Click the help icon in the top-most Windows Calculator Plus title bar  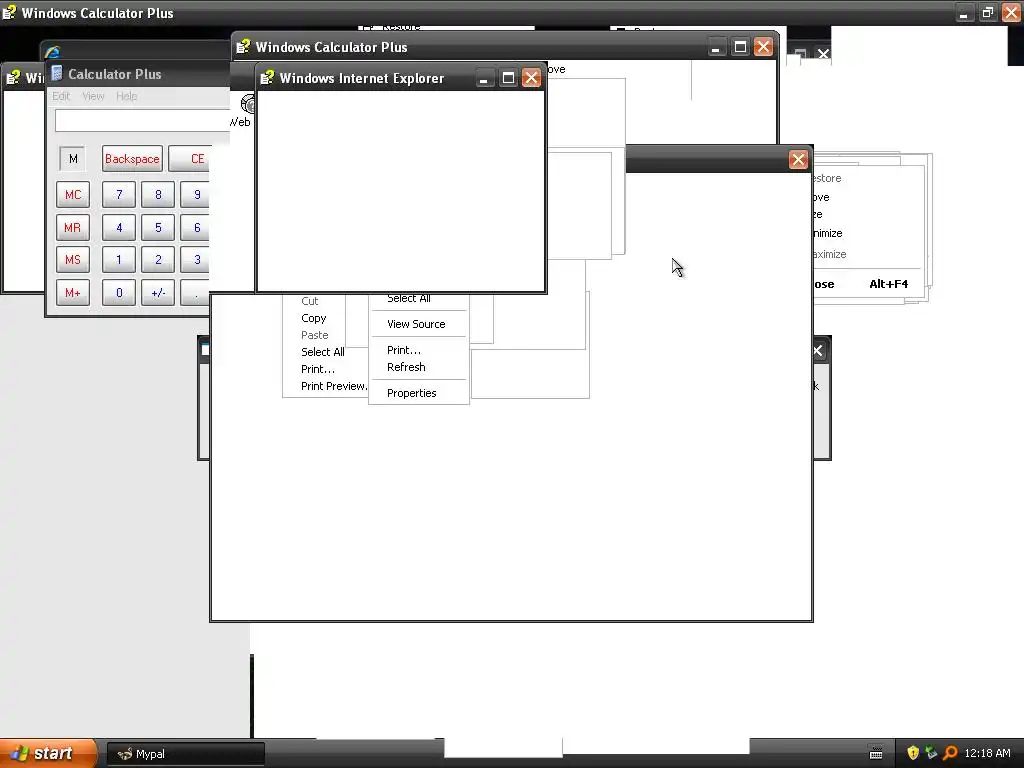pyautogui.click(x=9, y=12)
